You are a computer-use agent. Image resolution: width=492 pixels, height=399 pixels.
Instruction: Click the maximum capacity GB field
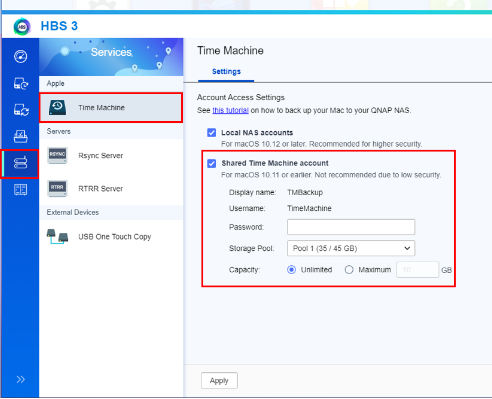tap(417, 270)
